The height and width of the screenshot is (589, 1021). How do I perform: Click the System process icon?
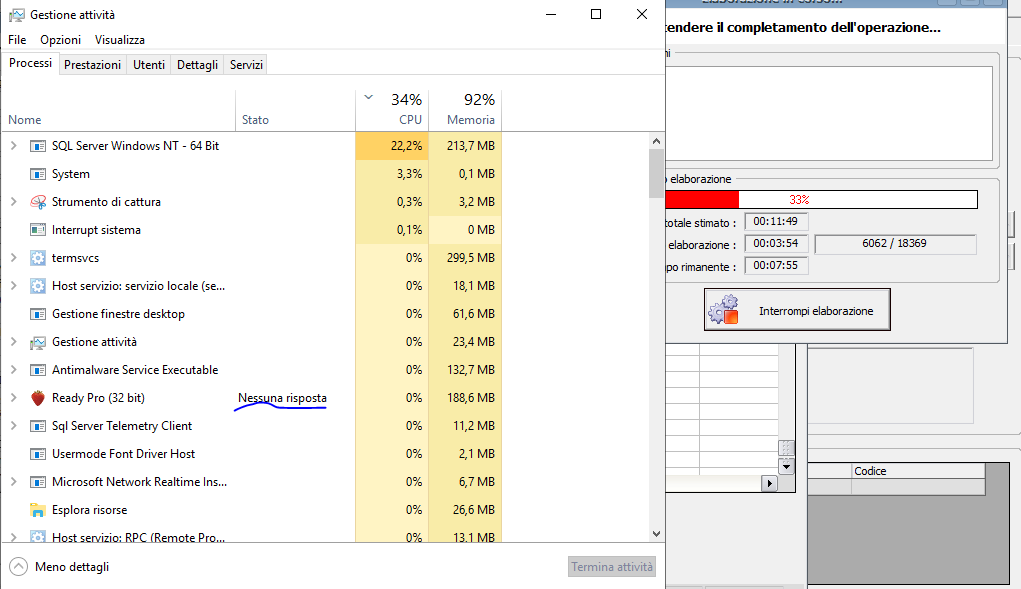tap(38, 174)
